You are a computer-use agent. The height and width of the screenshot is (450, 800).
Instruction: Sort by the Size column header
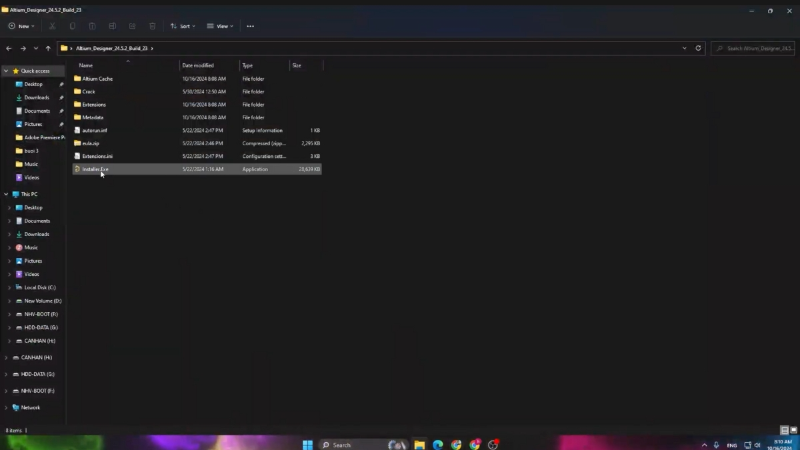coord(306,65)
